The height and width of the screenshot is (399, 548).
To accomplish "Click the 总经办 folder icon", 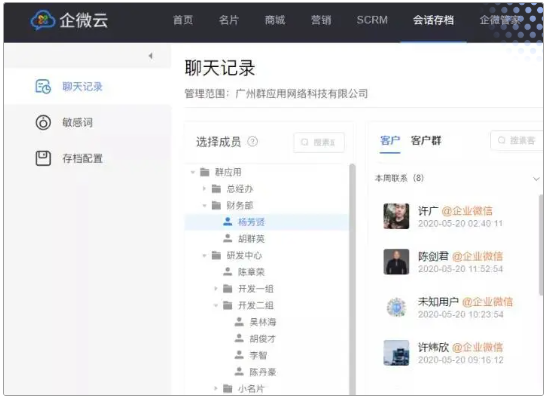I will point(216,189).
